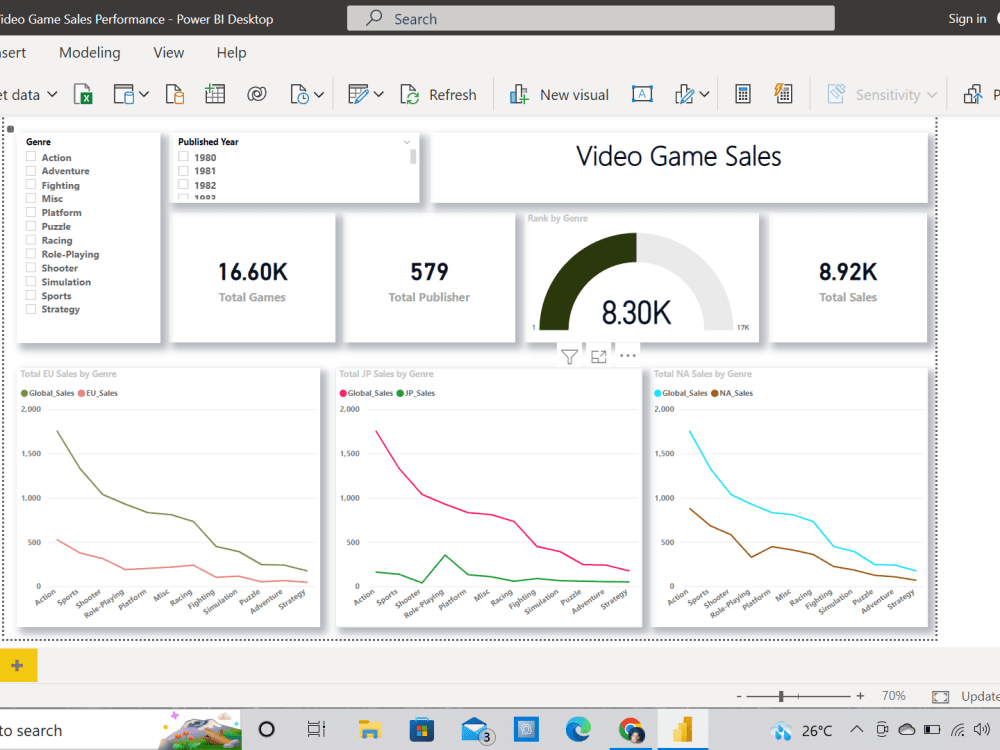The image size is (1000, 750).
Task: Check the Sports genre checkbox
Action: pyautogui.click(x=31, y=295)
